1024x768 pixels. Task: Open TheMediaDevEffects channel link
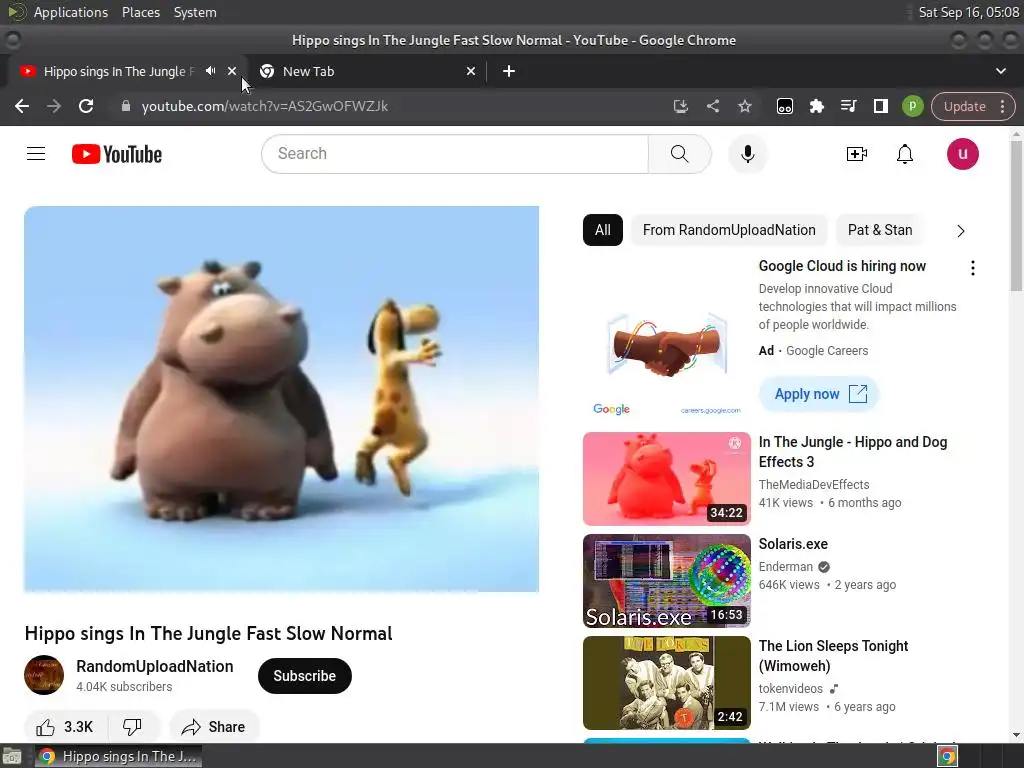pos(814,485)
